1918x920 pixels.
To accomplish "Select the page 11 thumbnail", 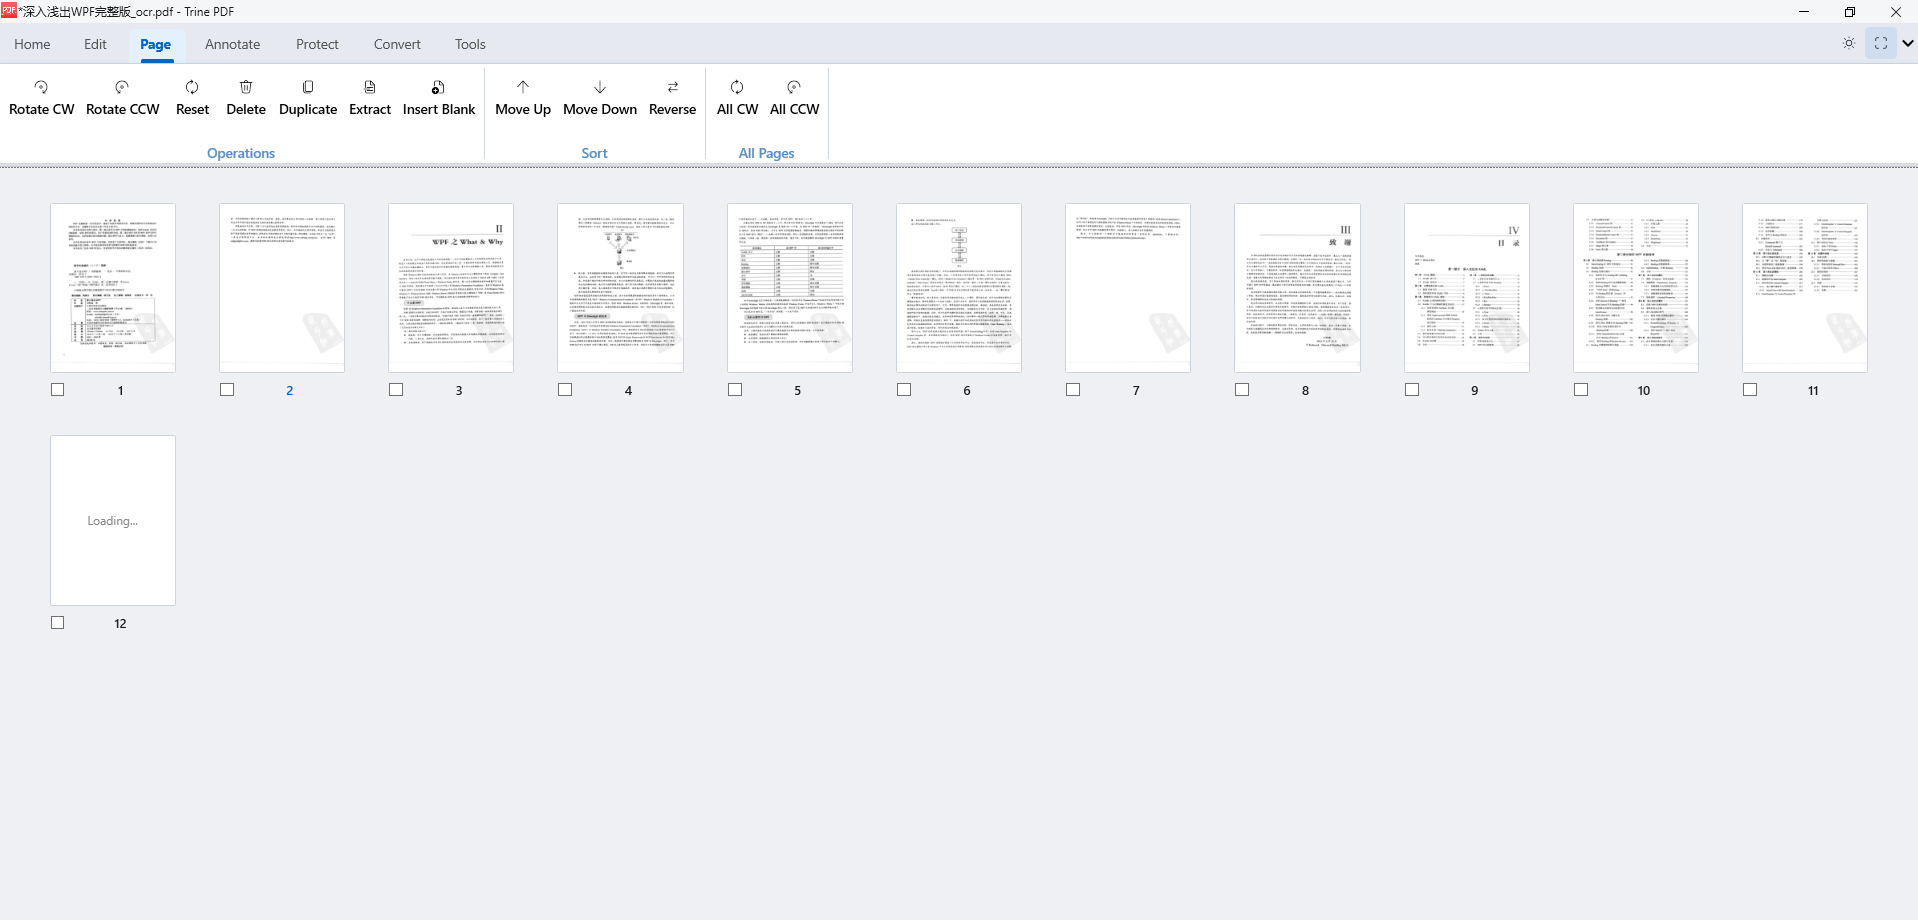I will [1805, 288].
